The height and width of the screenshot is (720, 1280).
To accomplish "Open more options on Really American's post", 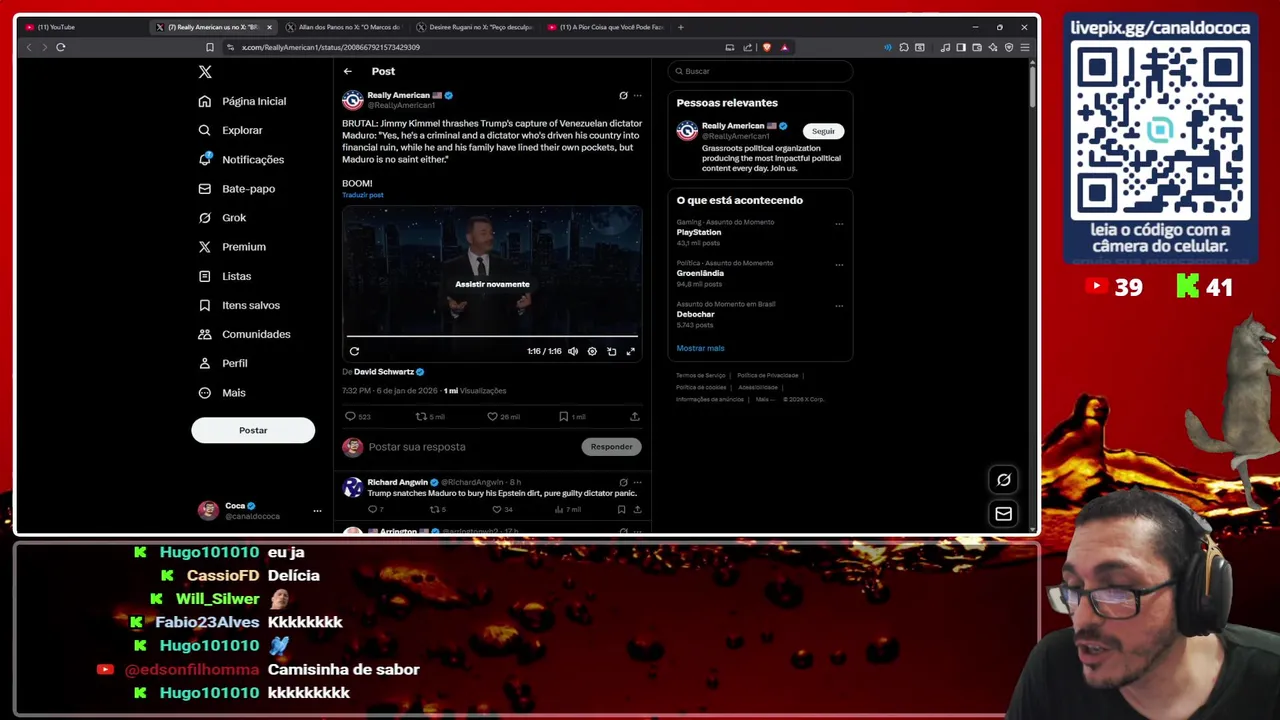I will point(637,95).
